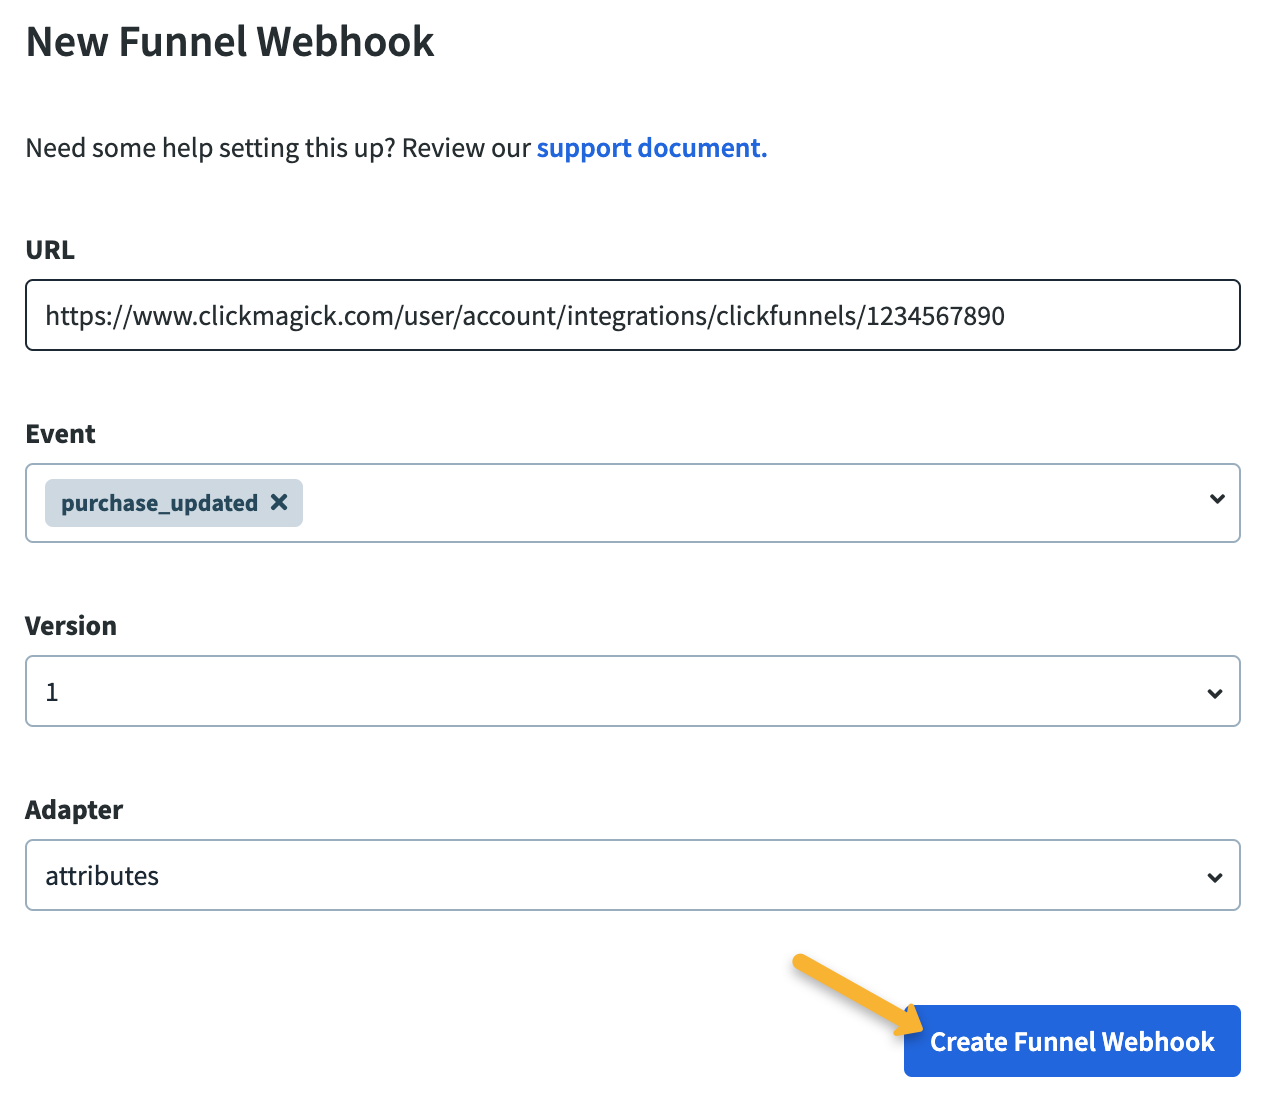This screenshot has height=1118, width=1288.
Task: Click the Version field label
Action: click(x=71, y=626)
